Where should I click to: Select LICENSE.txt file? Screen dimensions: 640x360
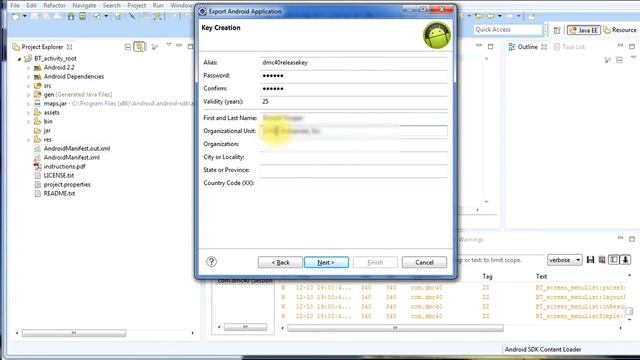click(59, 176)
